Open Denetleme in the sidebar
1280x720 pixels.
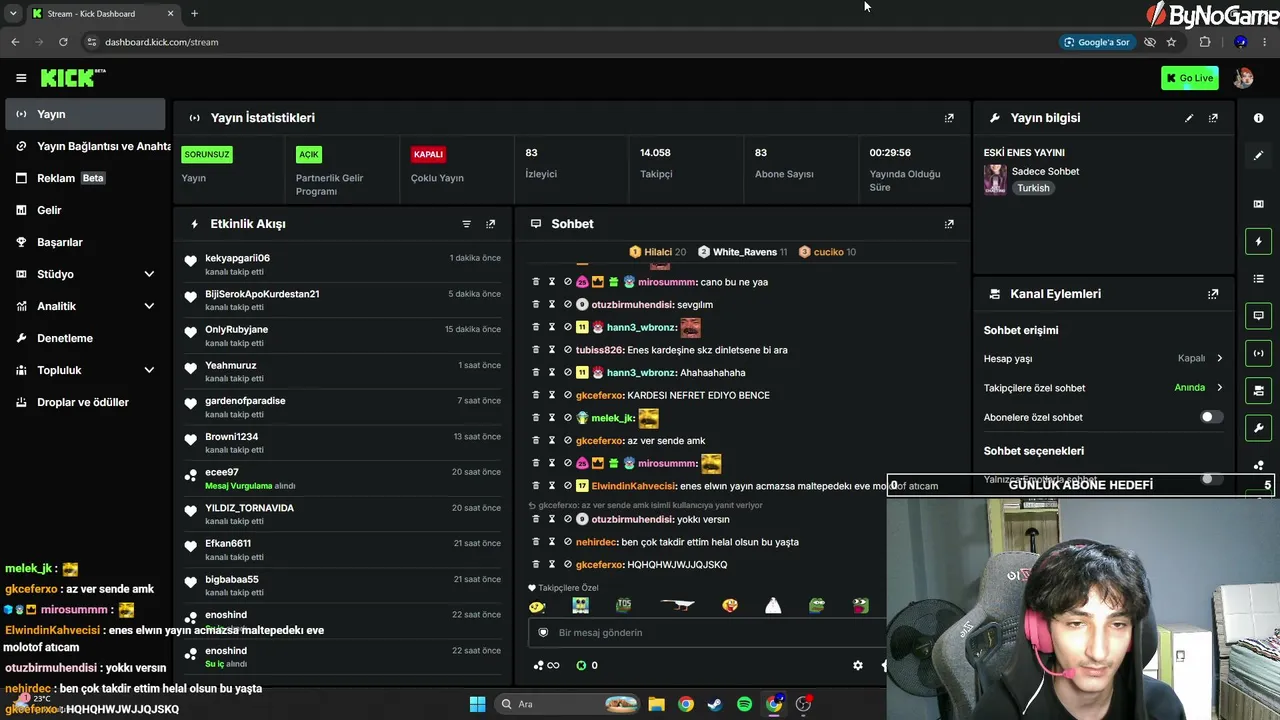click(x=84, y=338)
